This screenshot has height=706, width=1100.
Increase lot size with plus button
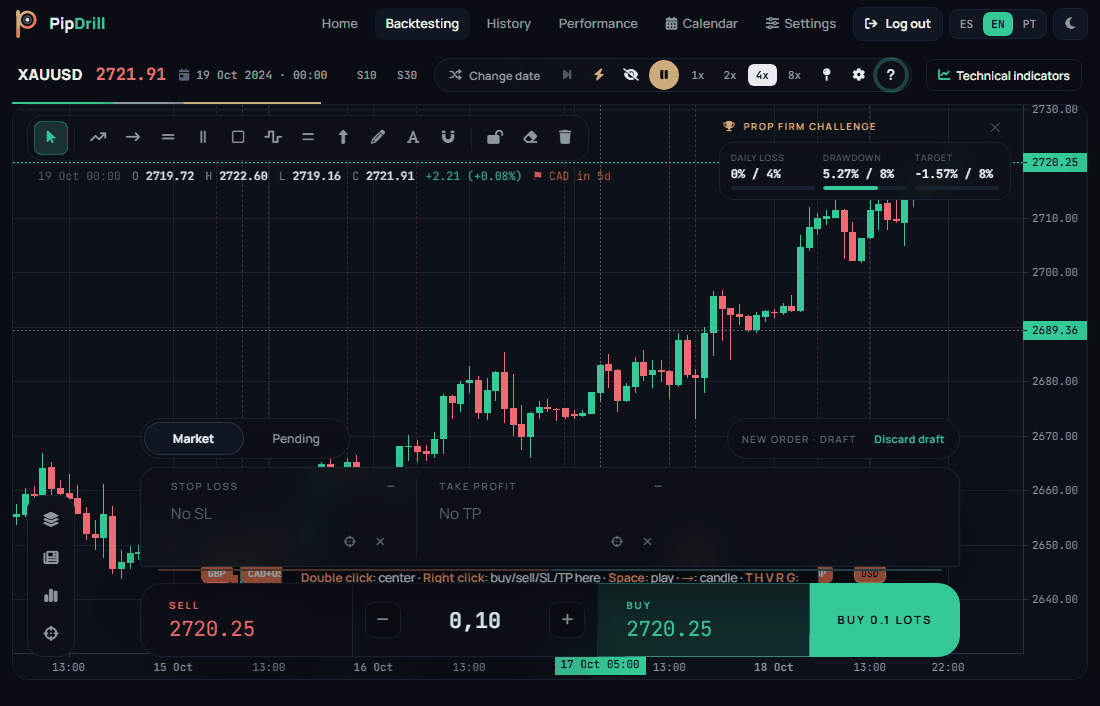point(567,620)
